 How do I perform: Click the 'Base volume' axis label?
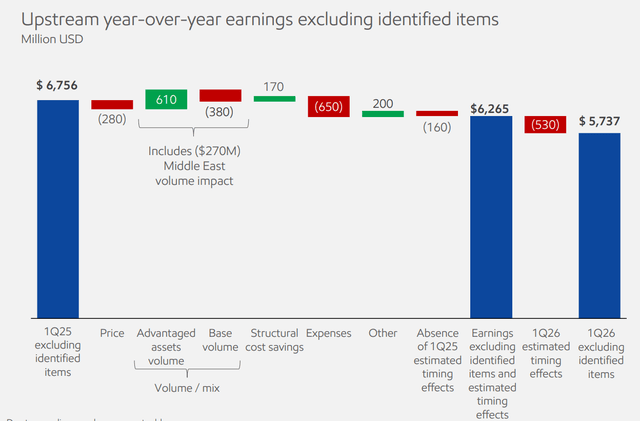pyautogui.click(x=220, y=340)
